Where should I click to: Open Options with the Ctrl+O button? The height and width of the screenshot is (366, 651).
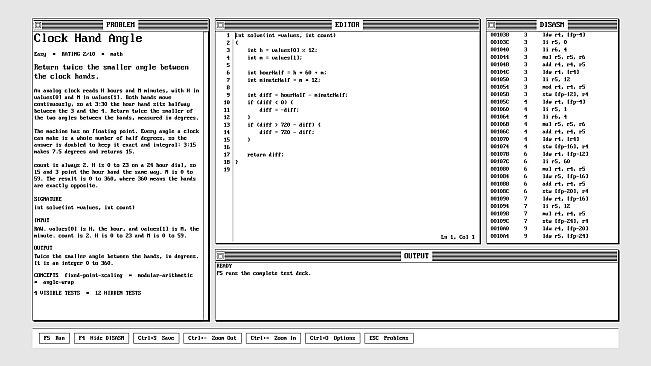[332, 338]
